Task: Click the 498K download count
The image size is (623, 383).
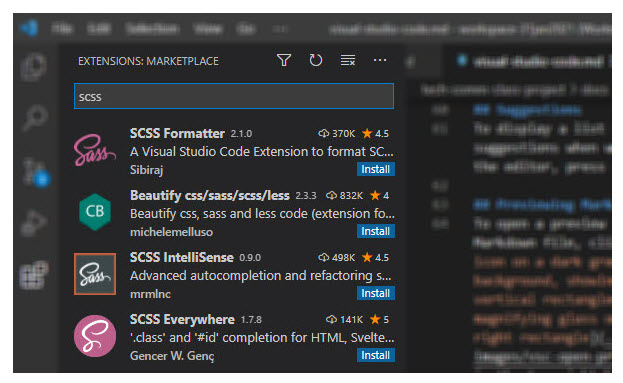Action: [337, 257]
